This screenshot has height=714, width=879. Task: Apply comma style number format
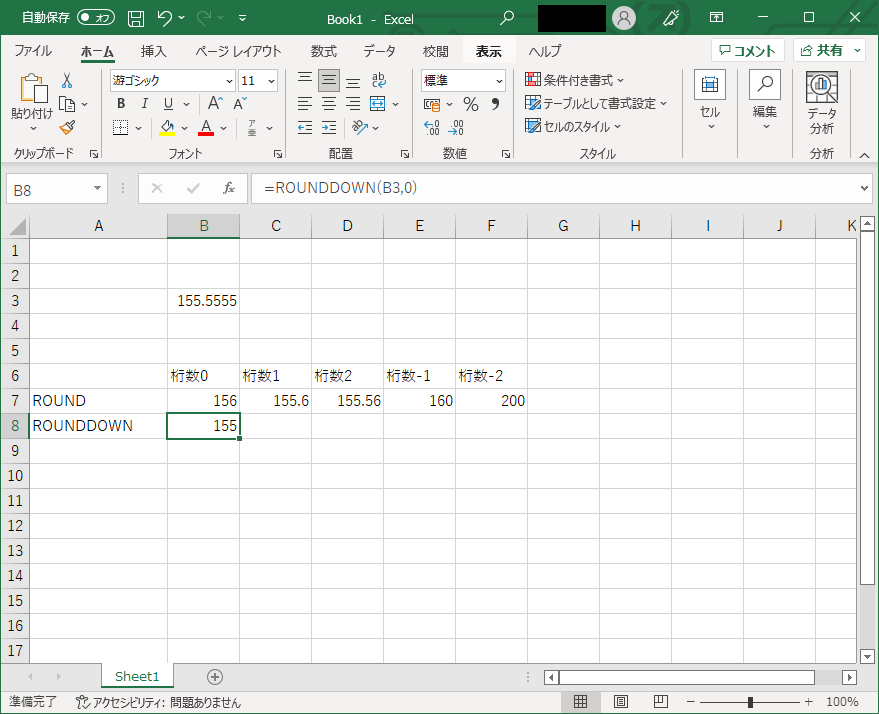(495, 104)
